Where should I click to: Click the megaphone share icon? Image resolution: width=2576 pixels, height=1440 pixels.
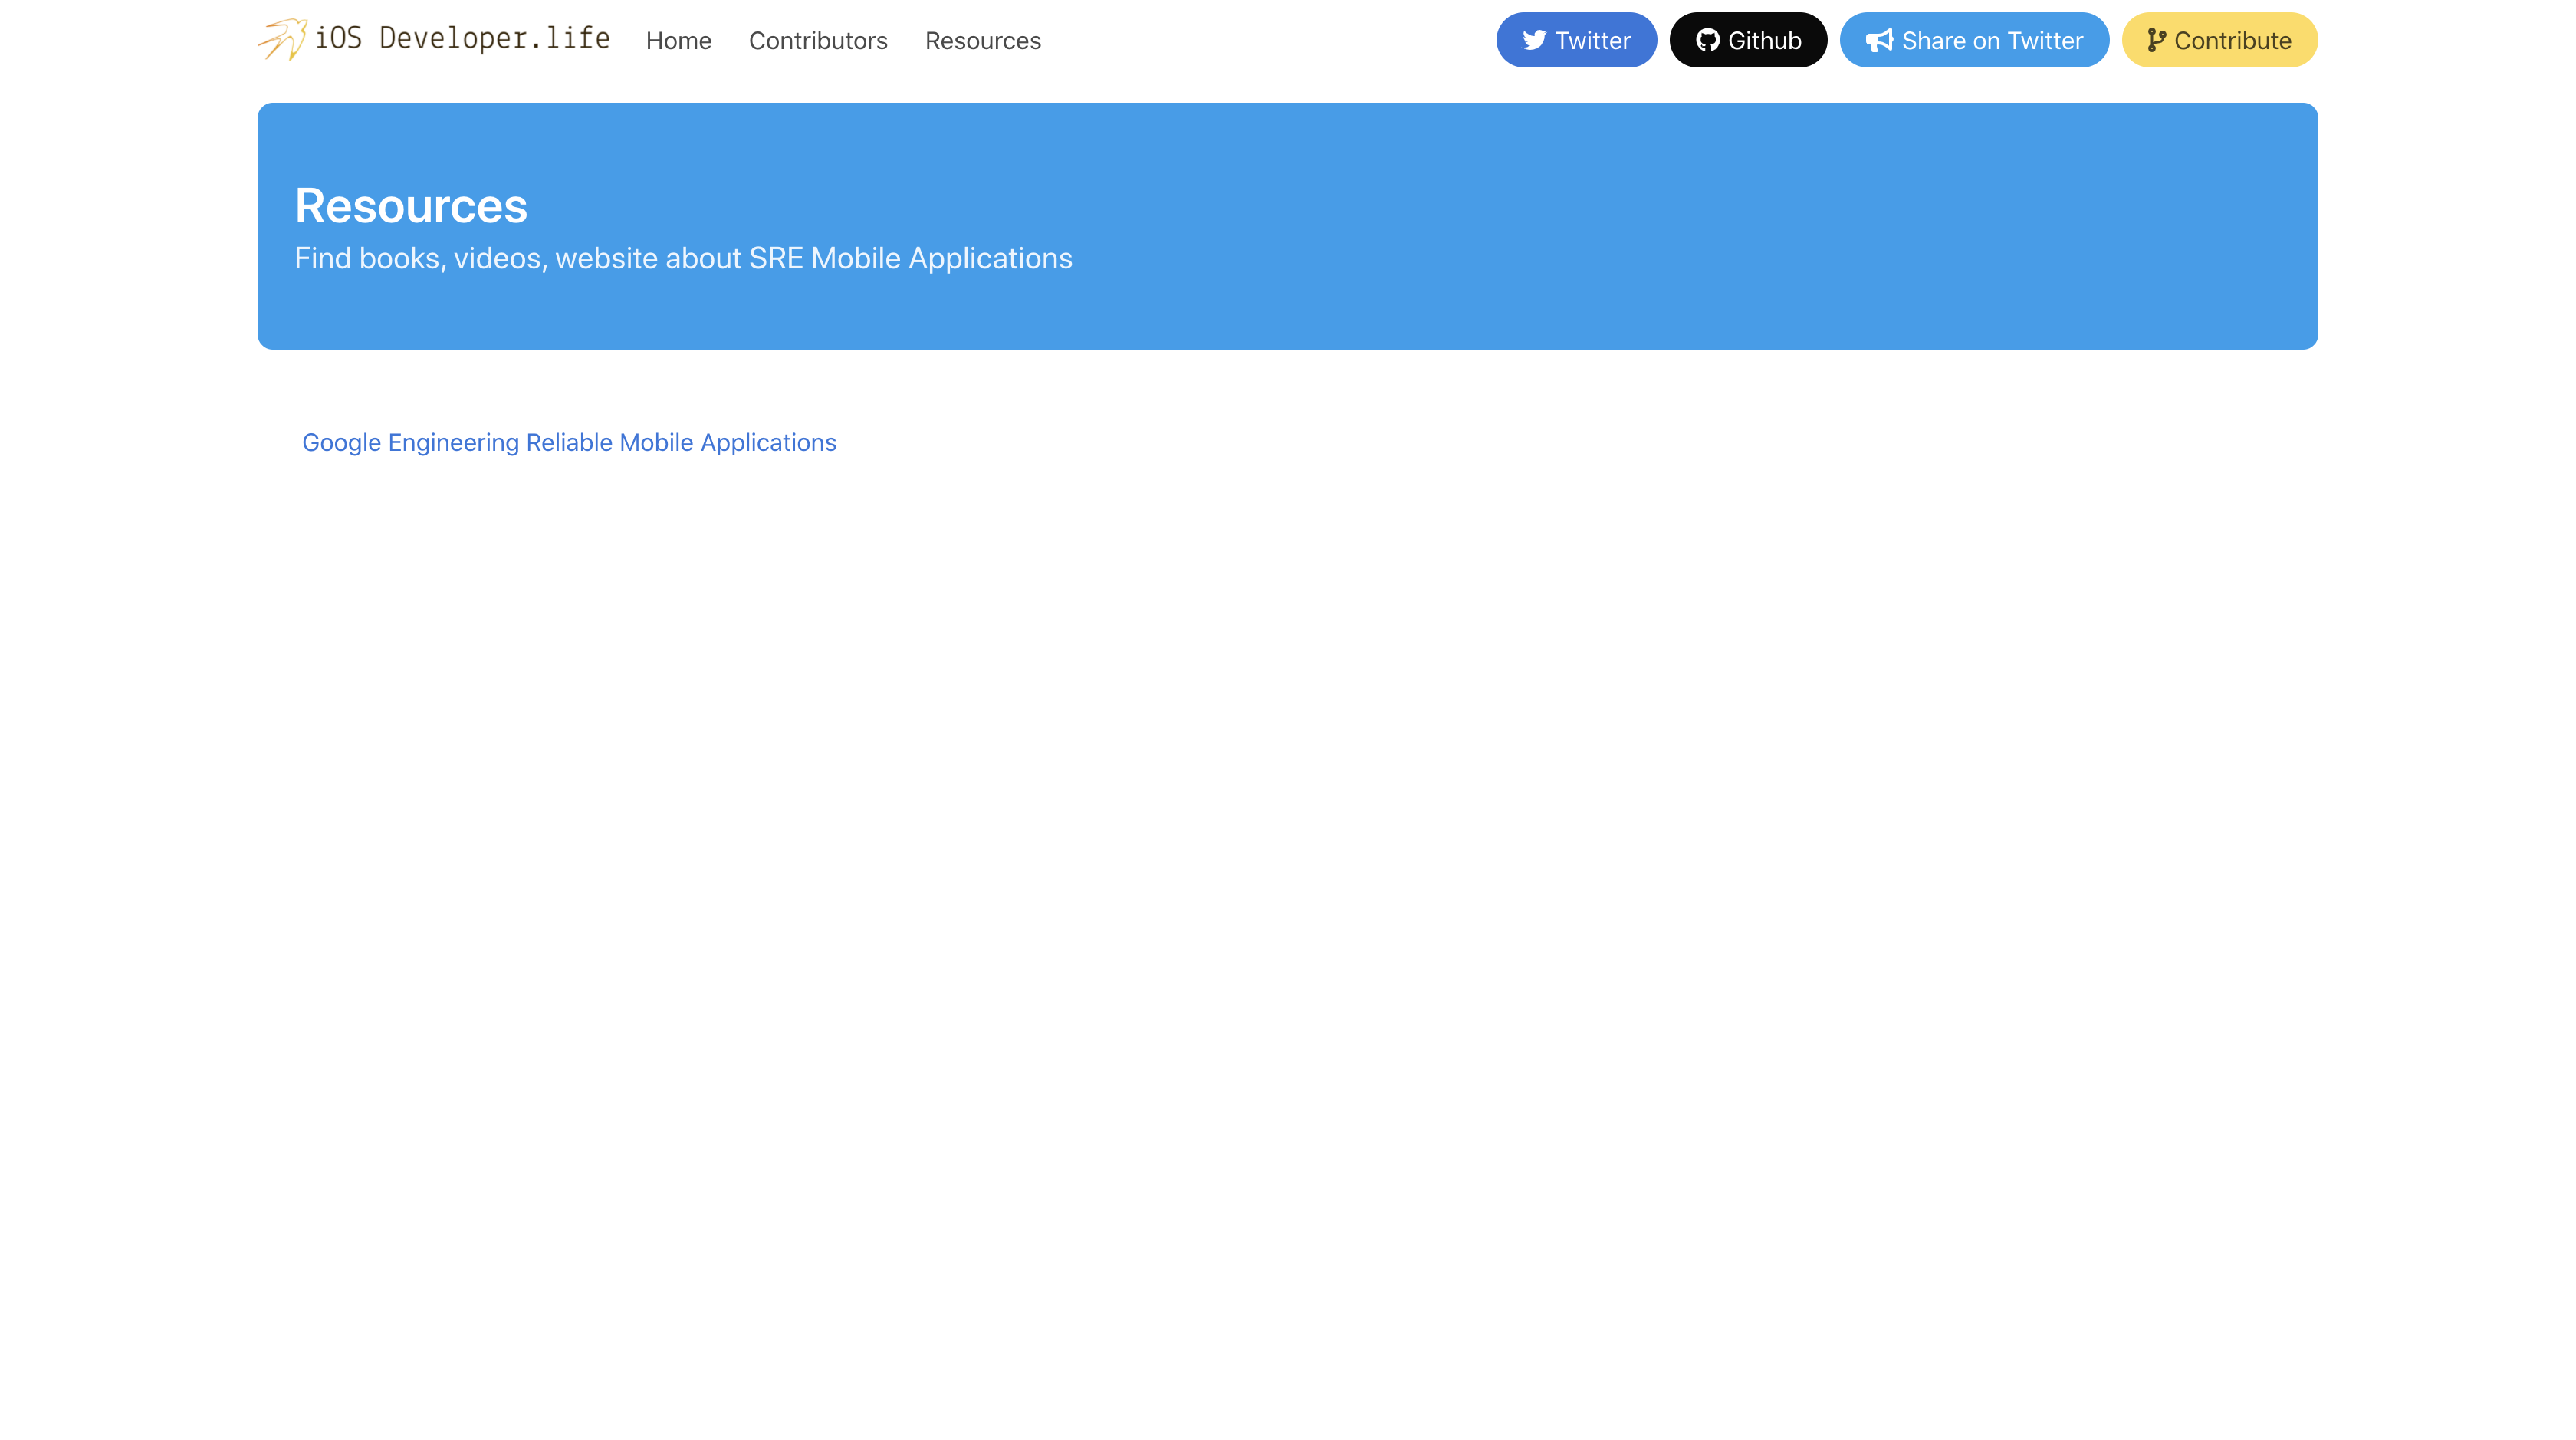1879,40
